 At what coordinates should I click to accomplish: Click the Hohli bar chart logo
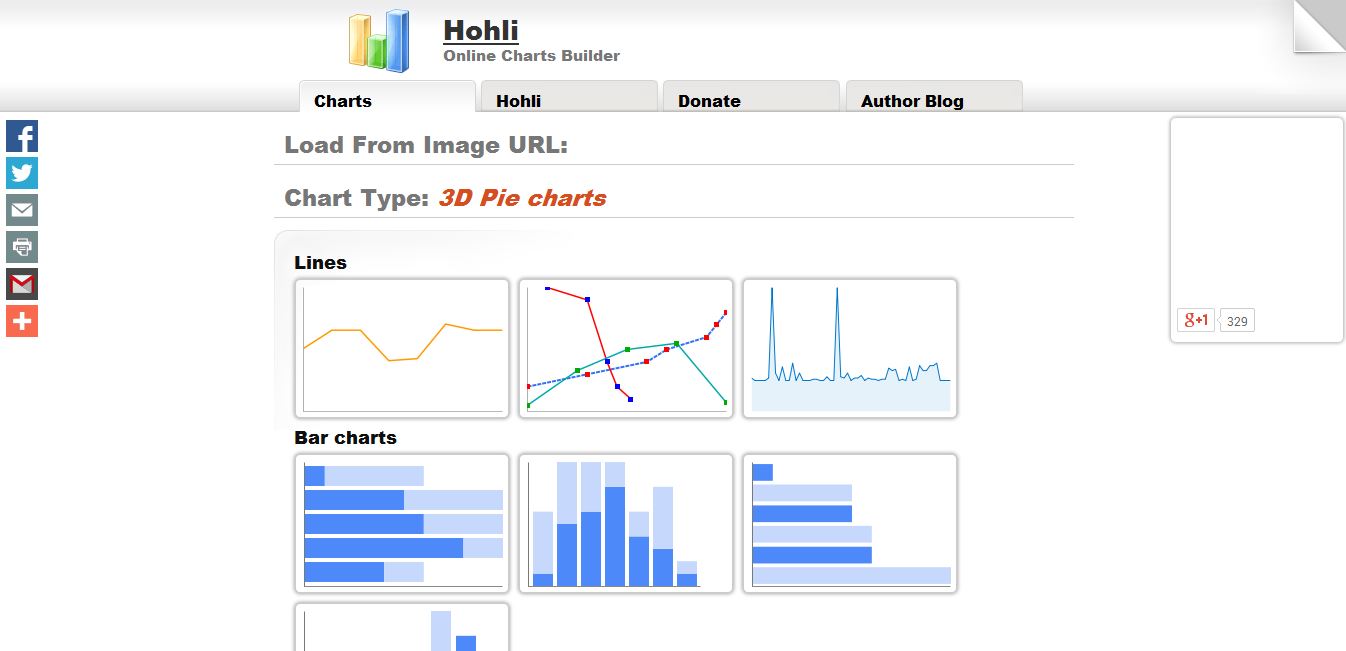379,41
